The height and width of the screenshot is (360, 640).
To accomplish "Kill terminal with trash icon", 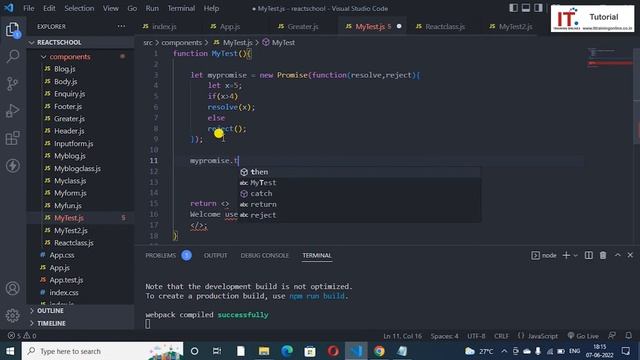I will point(603,255).
